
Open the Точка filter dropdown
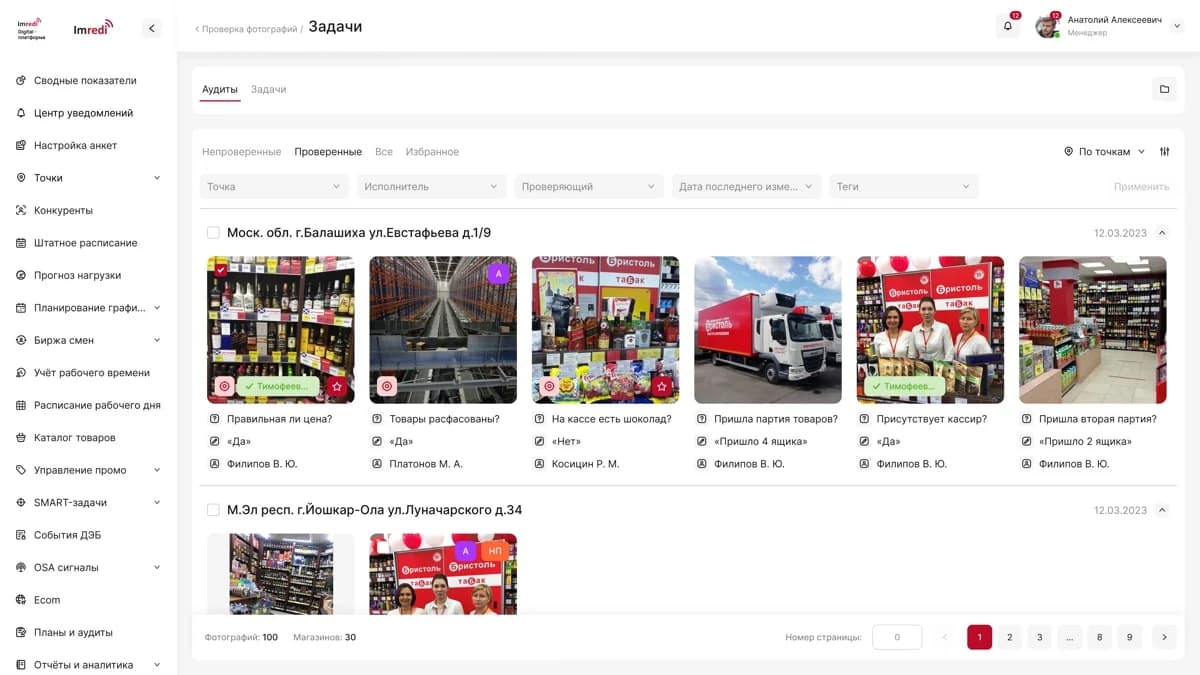coord(275,187)
